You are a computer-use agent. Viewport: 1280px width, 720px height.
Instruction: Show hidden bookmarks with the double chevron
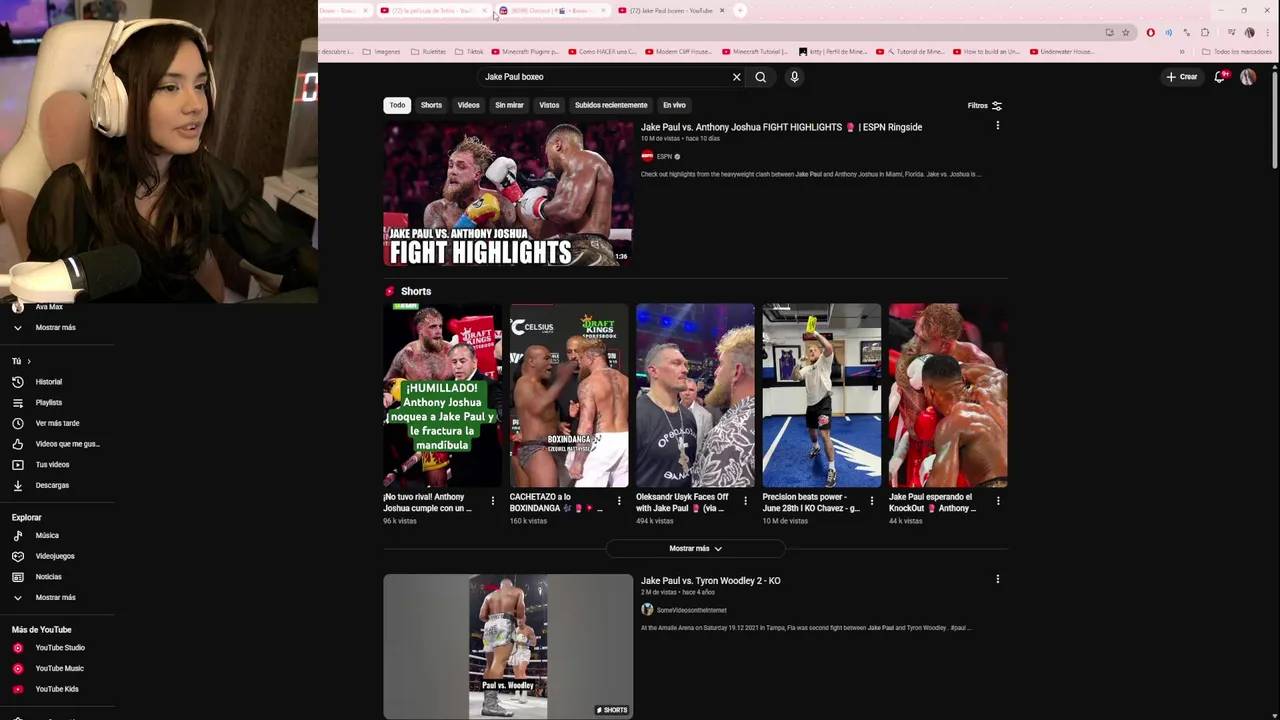1182,51
